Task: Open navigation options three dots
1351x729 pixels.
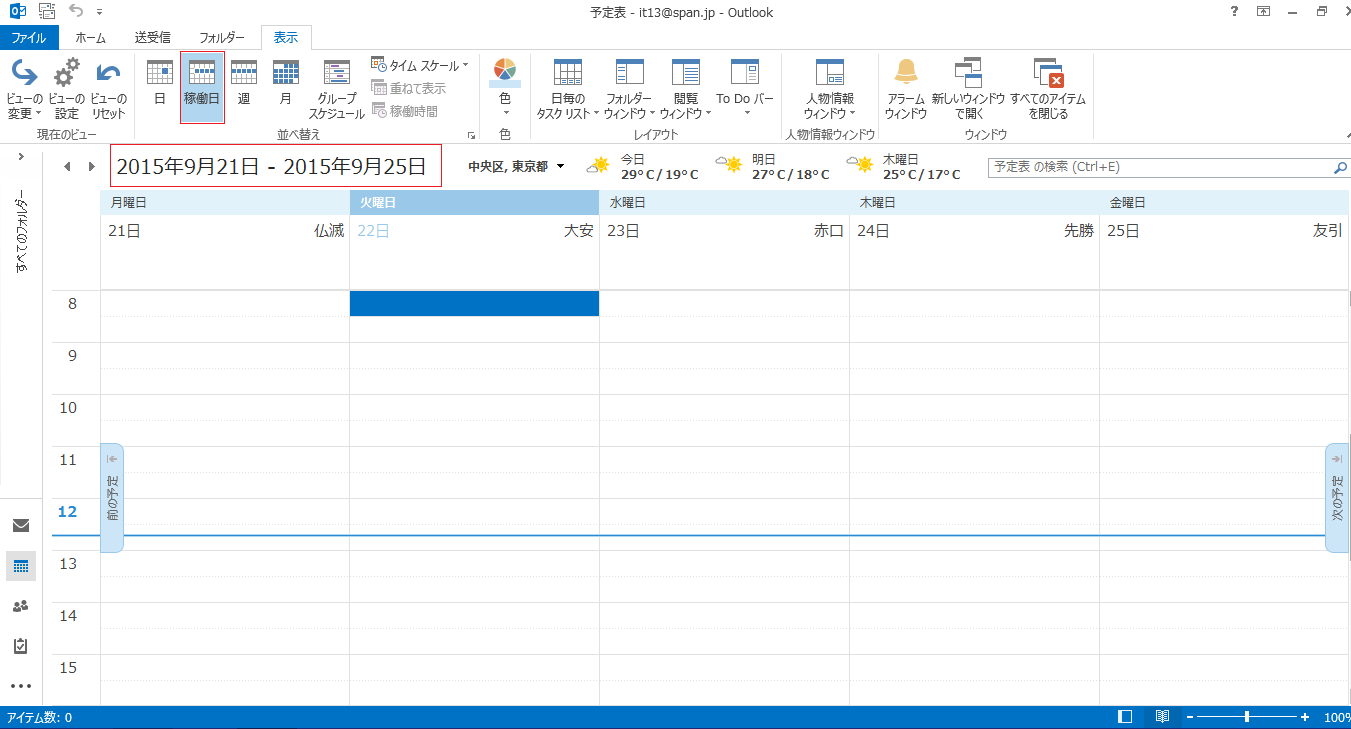Action: 21,686
